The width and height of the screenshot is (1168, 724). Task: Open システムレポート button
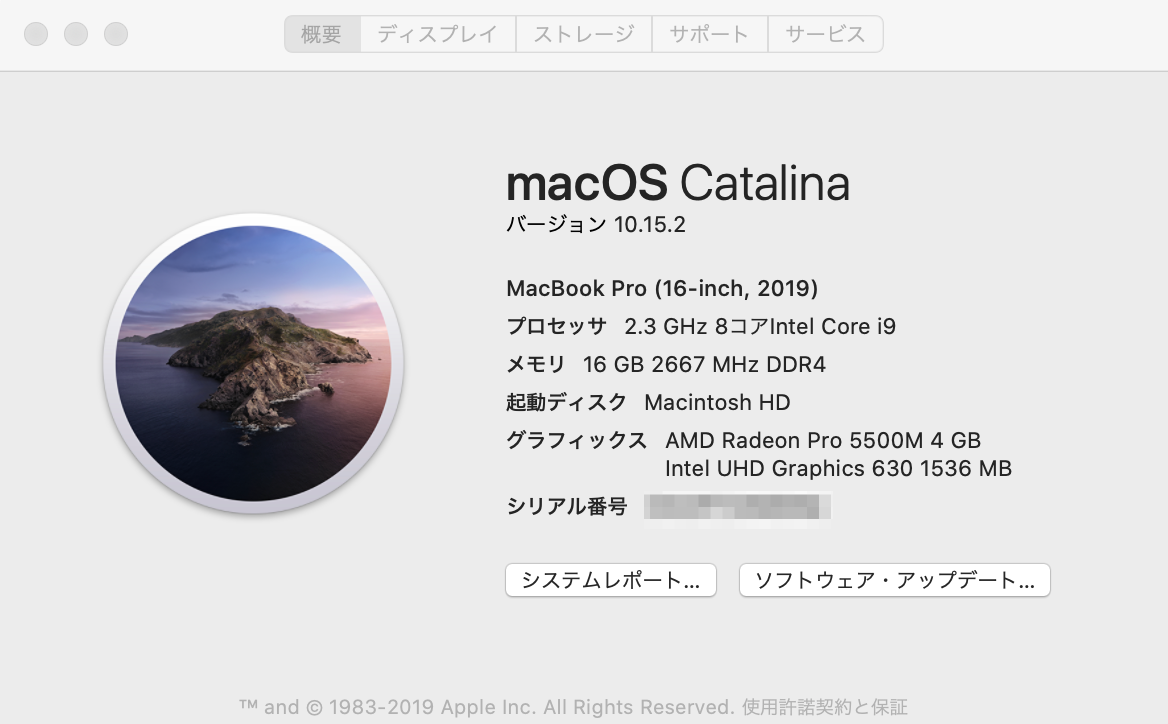(611, 580)
